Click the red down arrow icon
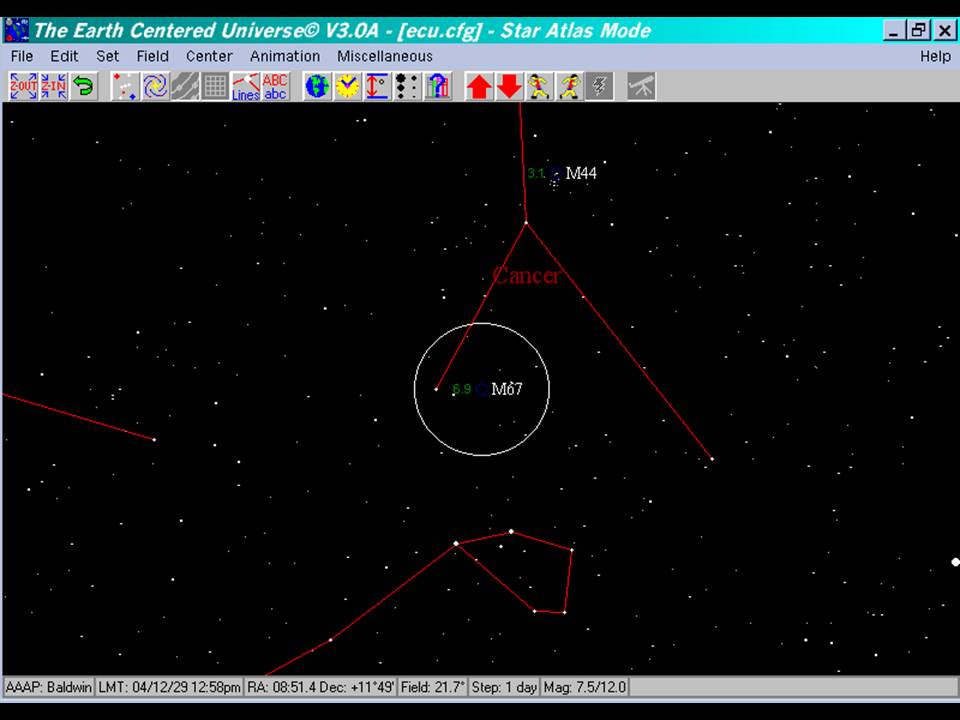Viewport: 960px width, 720px height. (x=509, y=86)
